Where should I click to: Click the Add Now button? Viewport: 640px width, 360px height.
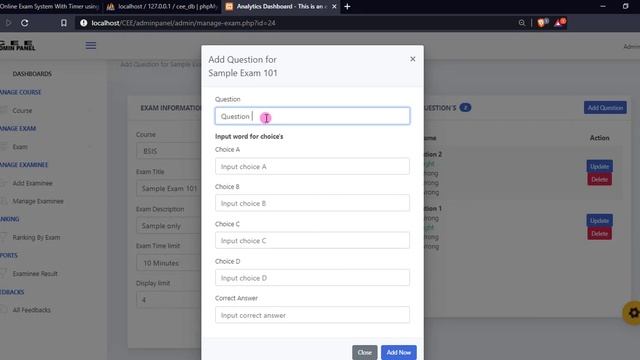[x=399, y=352]
